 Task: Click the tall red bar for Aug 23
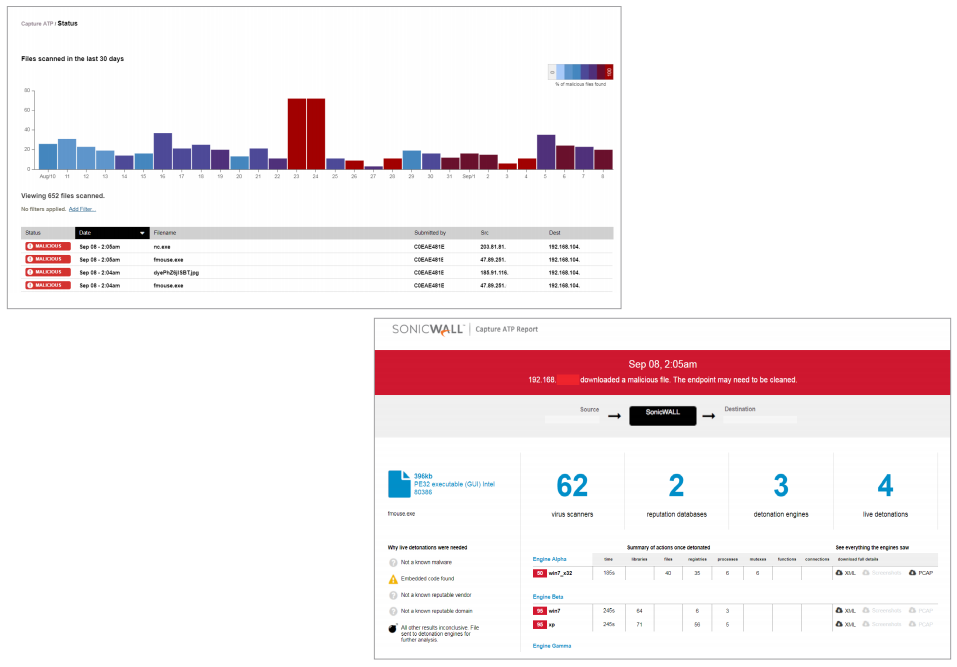(x=297, y=134)
